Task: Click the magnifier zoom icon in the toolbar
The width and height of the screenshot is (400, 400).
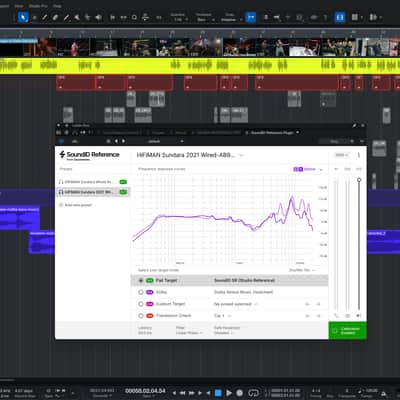Action: [134, 17]
